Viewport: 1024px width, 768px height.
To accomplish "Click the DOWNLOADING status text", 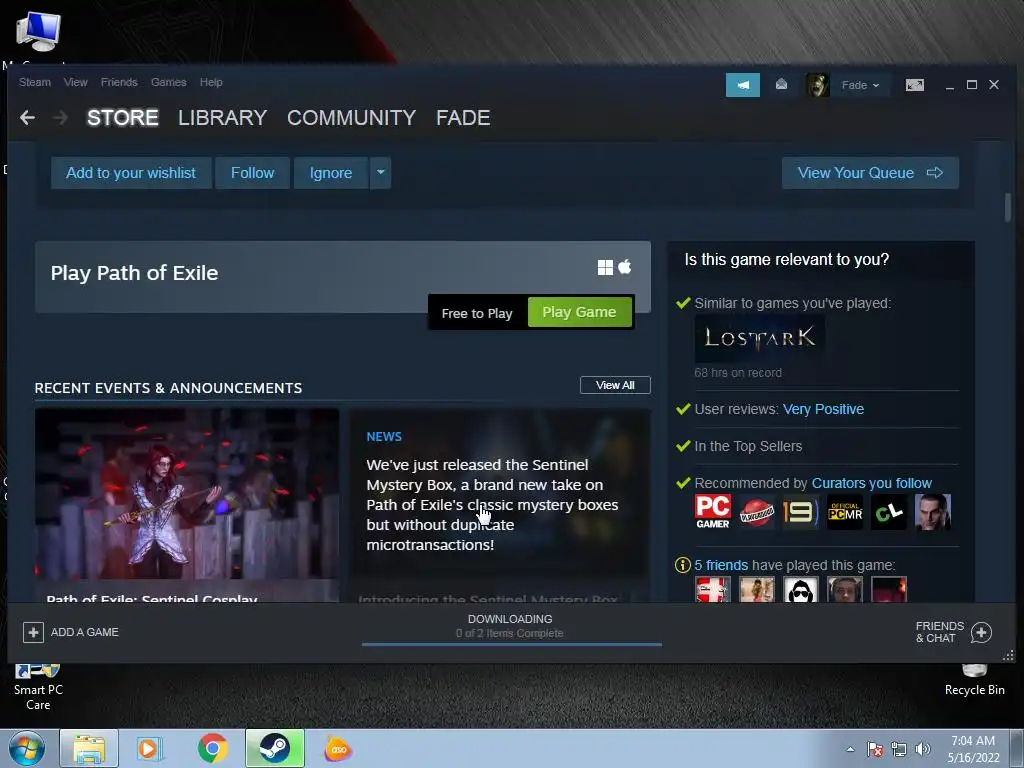I will (x=509, y=618).
